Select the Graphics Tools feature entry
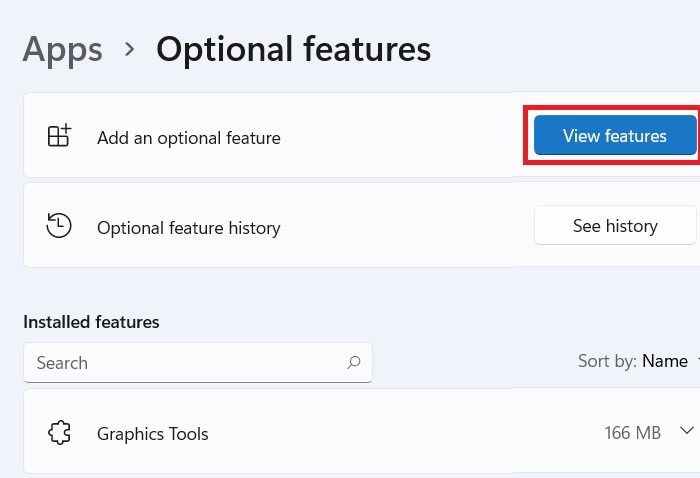Image resolution: width=700 pixels, height=478 pixels. click(152, 434)
